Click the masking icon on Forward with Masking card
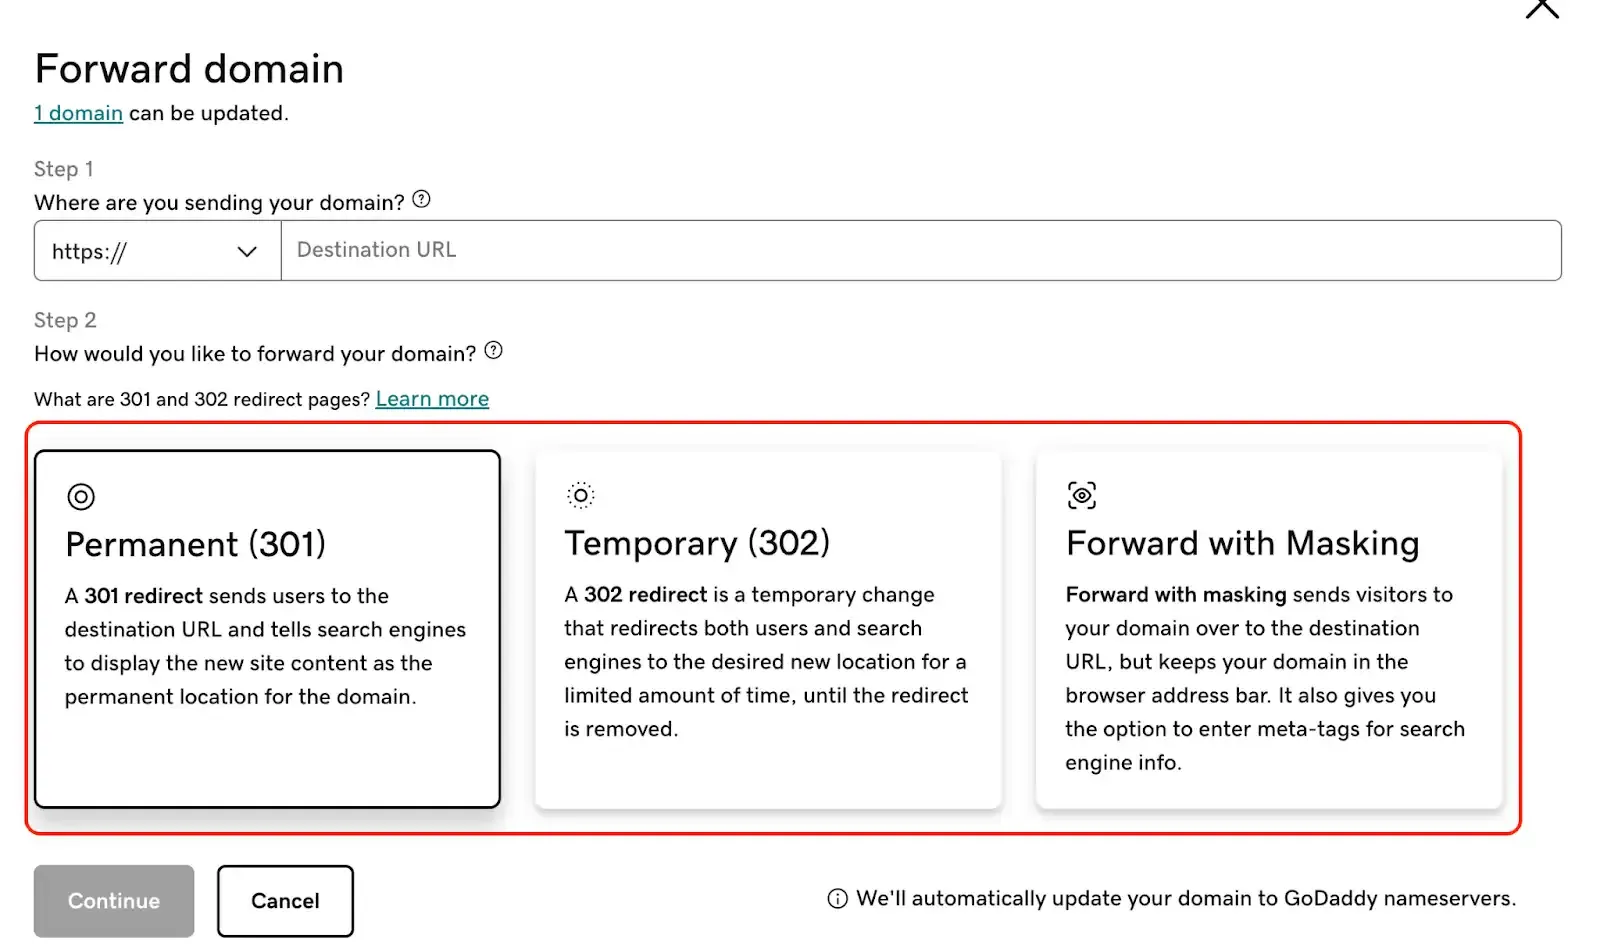1600x949 pixels. click(1081, 494)
